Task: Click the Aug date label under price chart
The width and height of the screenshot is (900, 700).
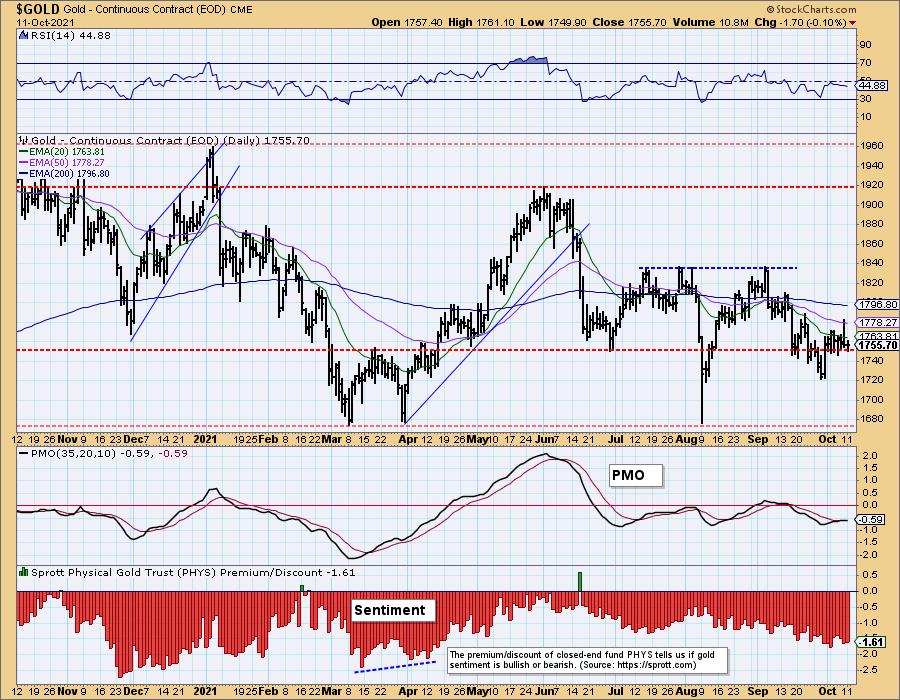Action: [x=685, y=439]
